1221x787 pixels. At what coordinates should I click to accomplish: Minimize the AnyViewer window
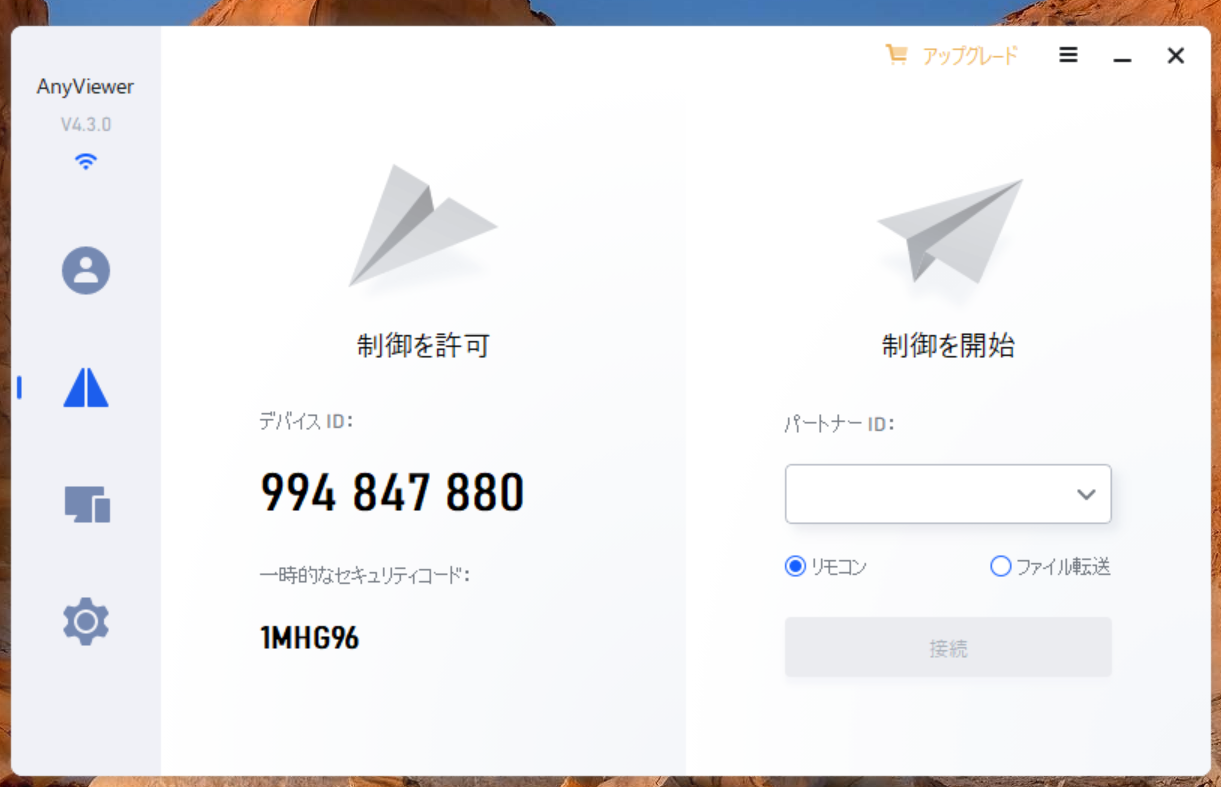pos(1122,56)
